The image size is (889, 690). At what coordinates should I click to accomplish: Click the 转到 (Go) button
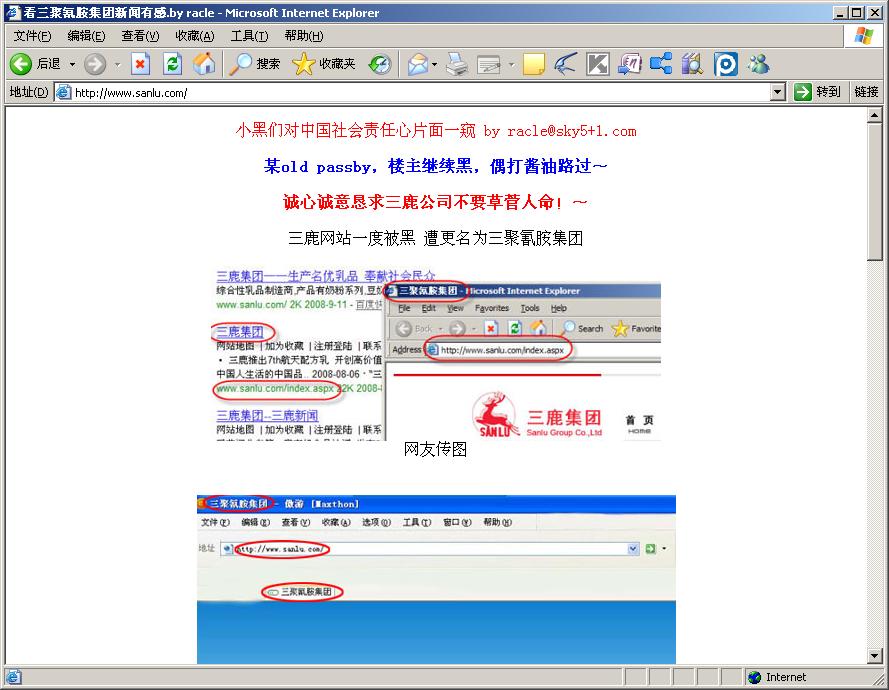click(x=817, y=92)
